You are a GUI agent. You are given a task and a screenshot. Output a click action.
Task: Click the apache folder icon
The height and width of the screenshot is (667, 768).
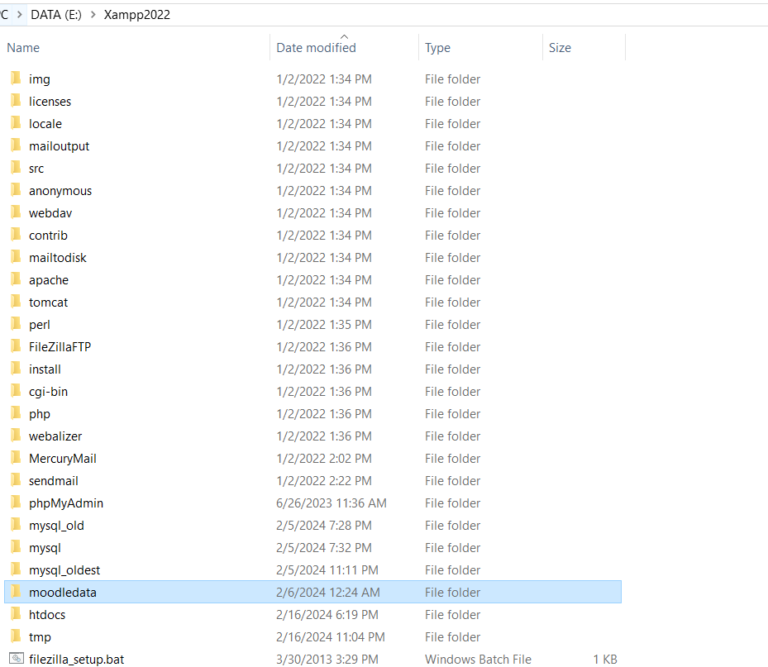tap(16, 280)
